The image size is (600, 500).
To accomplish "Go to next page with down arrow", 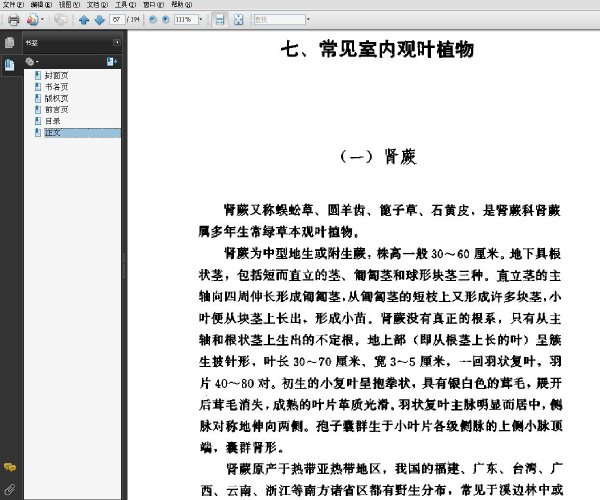I will (99, 20).
